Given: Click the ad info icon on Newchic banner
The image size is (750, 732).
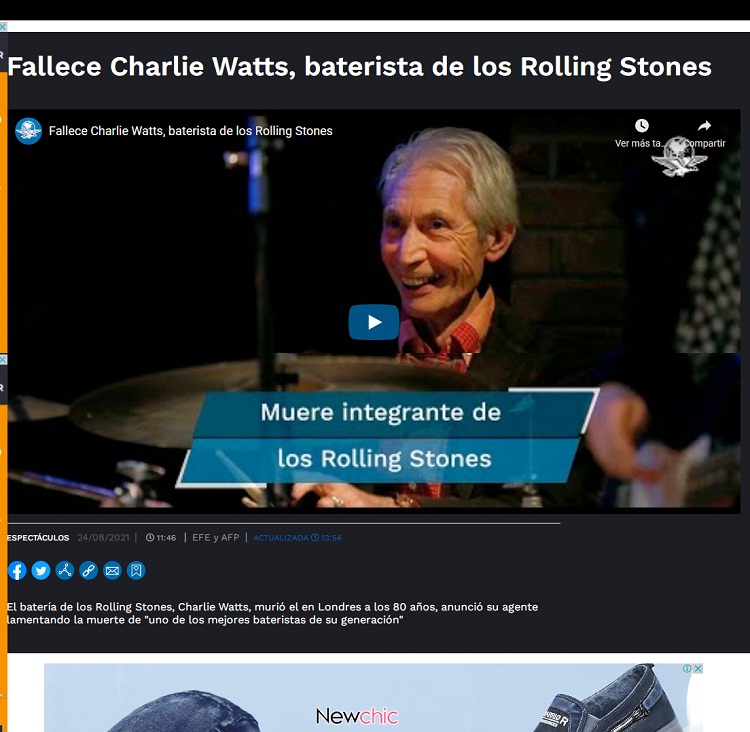Looking at the screenshot, I should pyautogui.click(x=687, y=668).
